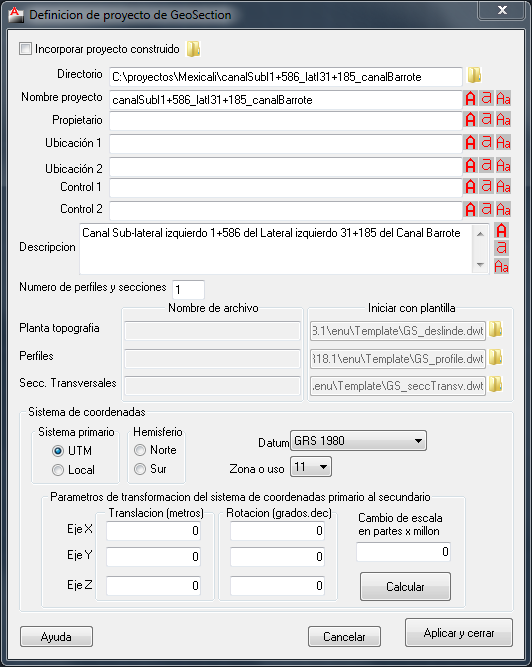Viewport: 532px width, 667px height.
Task: Apply title case to Ubicación 1
Action: click(x=503, y=142)
